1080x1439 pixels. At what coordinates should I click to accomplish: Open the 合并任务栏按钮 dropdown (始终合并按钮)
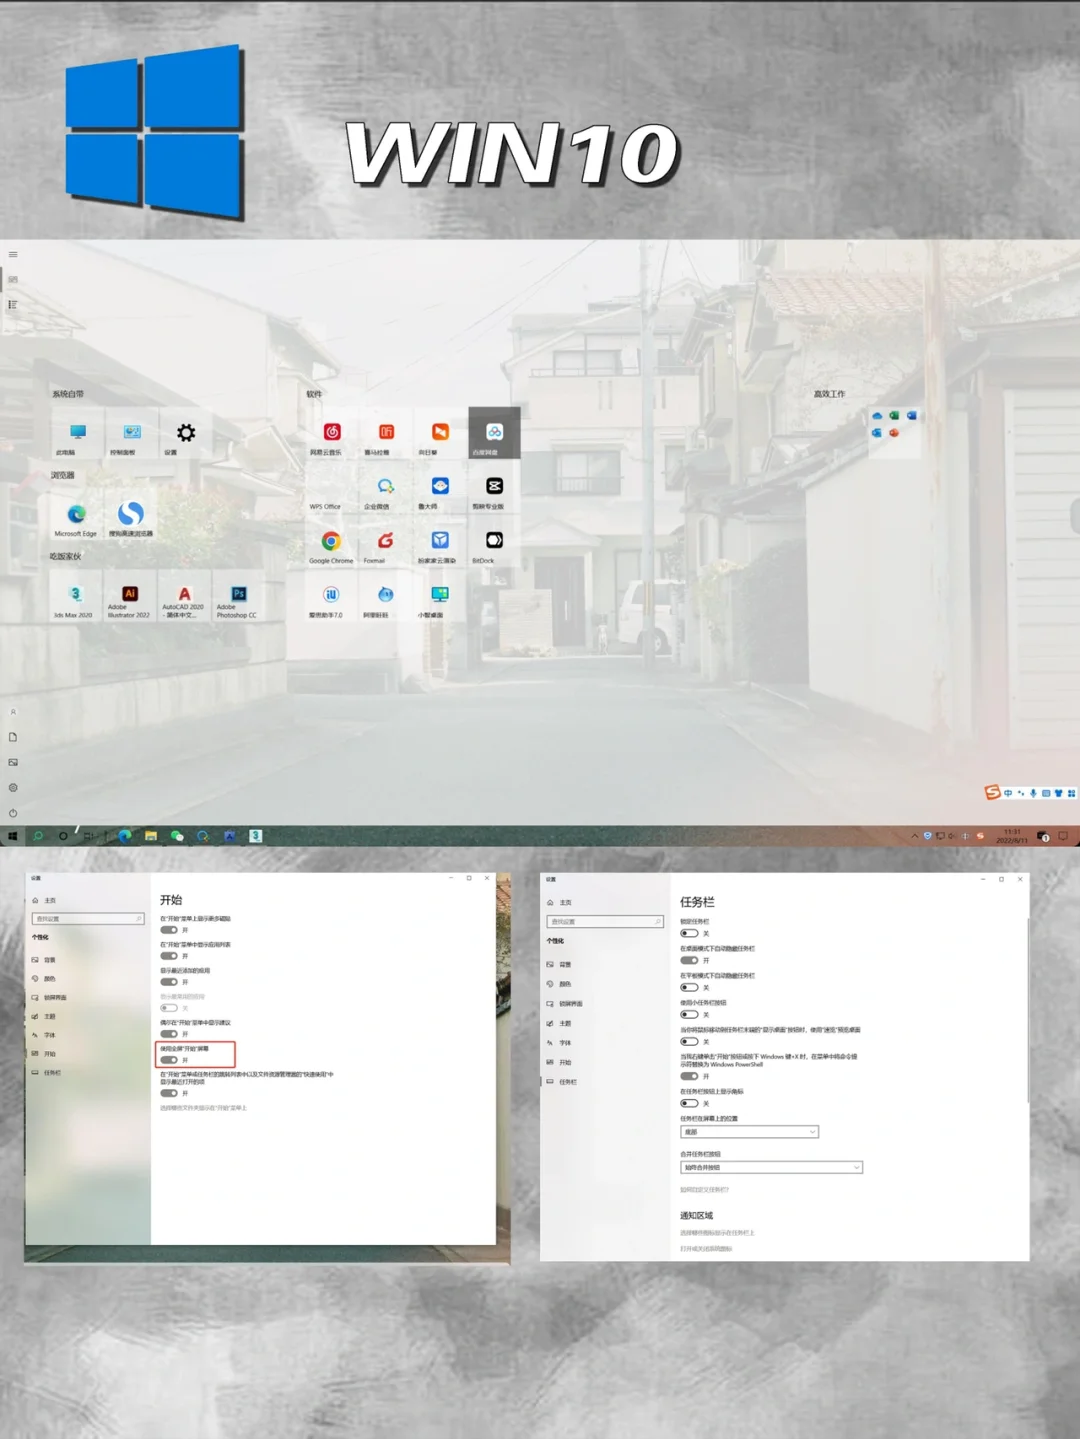tap(771, 1167)
